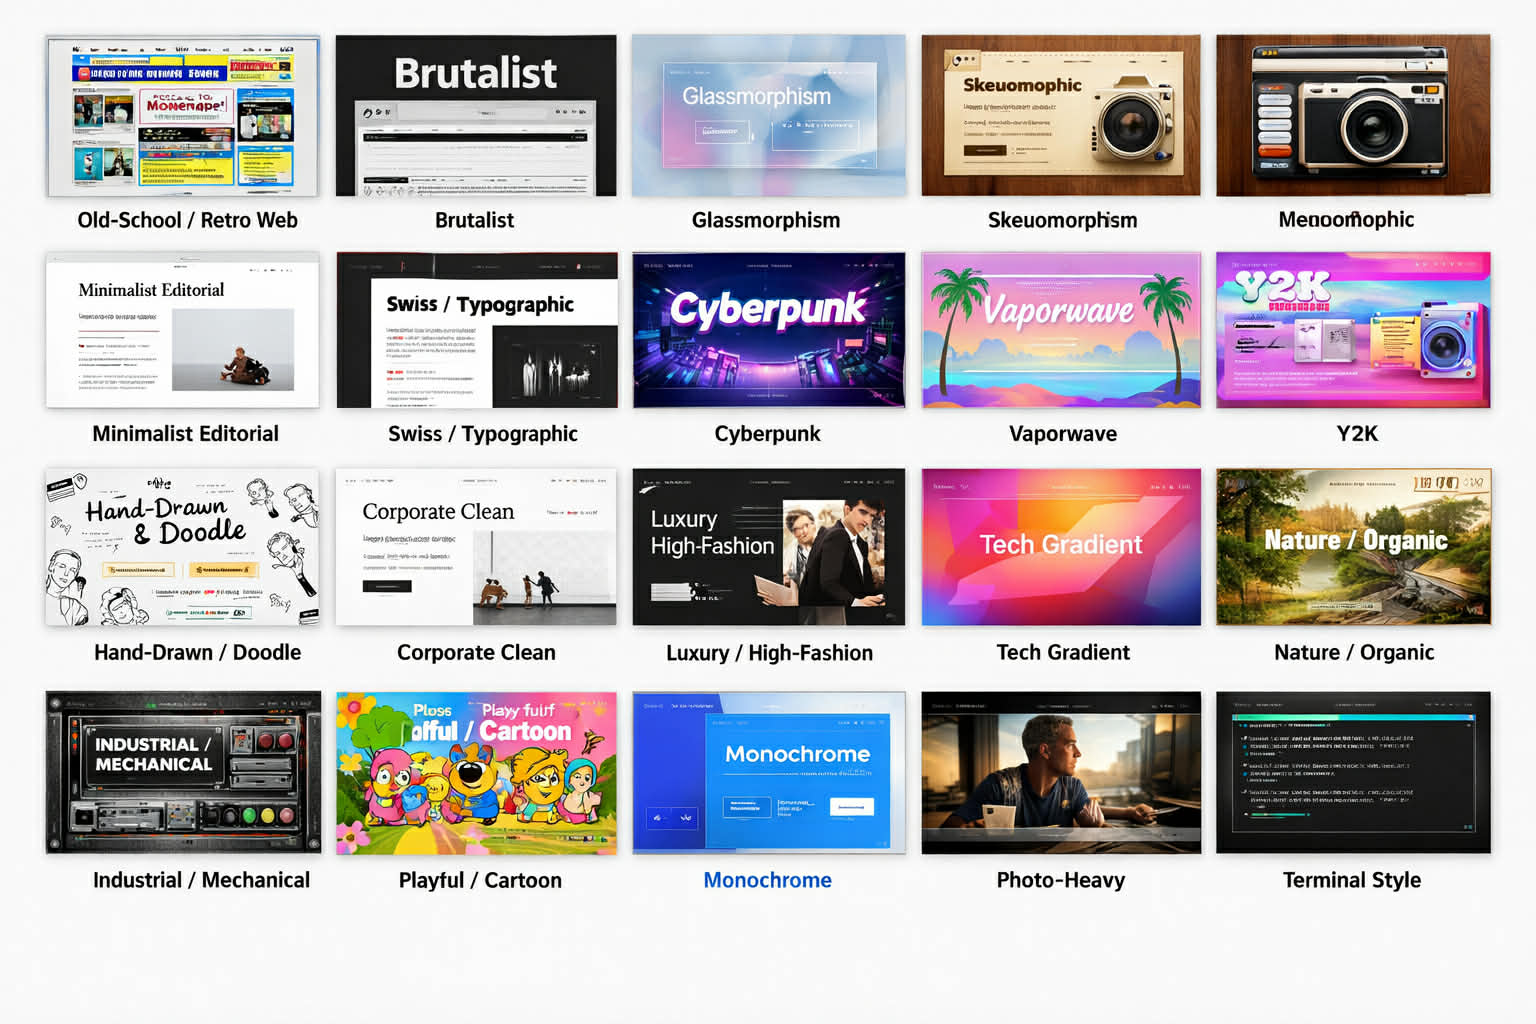1536x1024 pixels.
Task: Choose the Nature / Organic style preview
Action: click(x=1353, y=547)
